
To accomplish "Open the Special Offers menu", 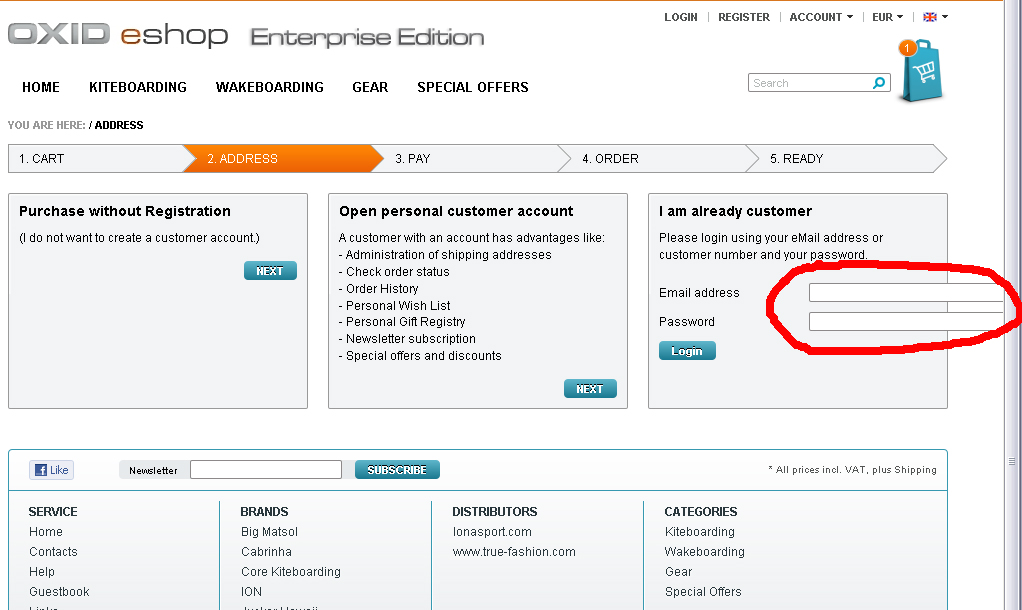I will point(473,87).
